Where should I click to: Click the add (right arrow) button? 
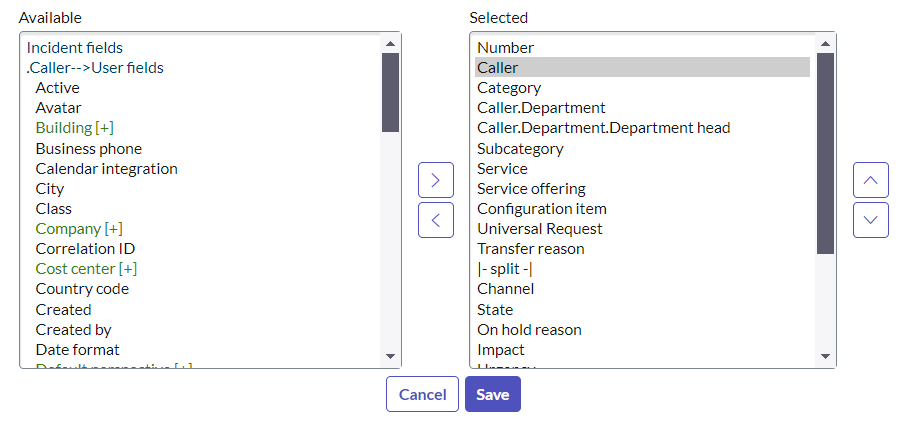click(435, 180)
